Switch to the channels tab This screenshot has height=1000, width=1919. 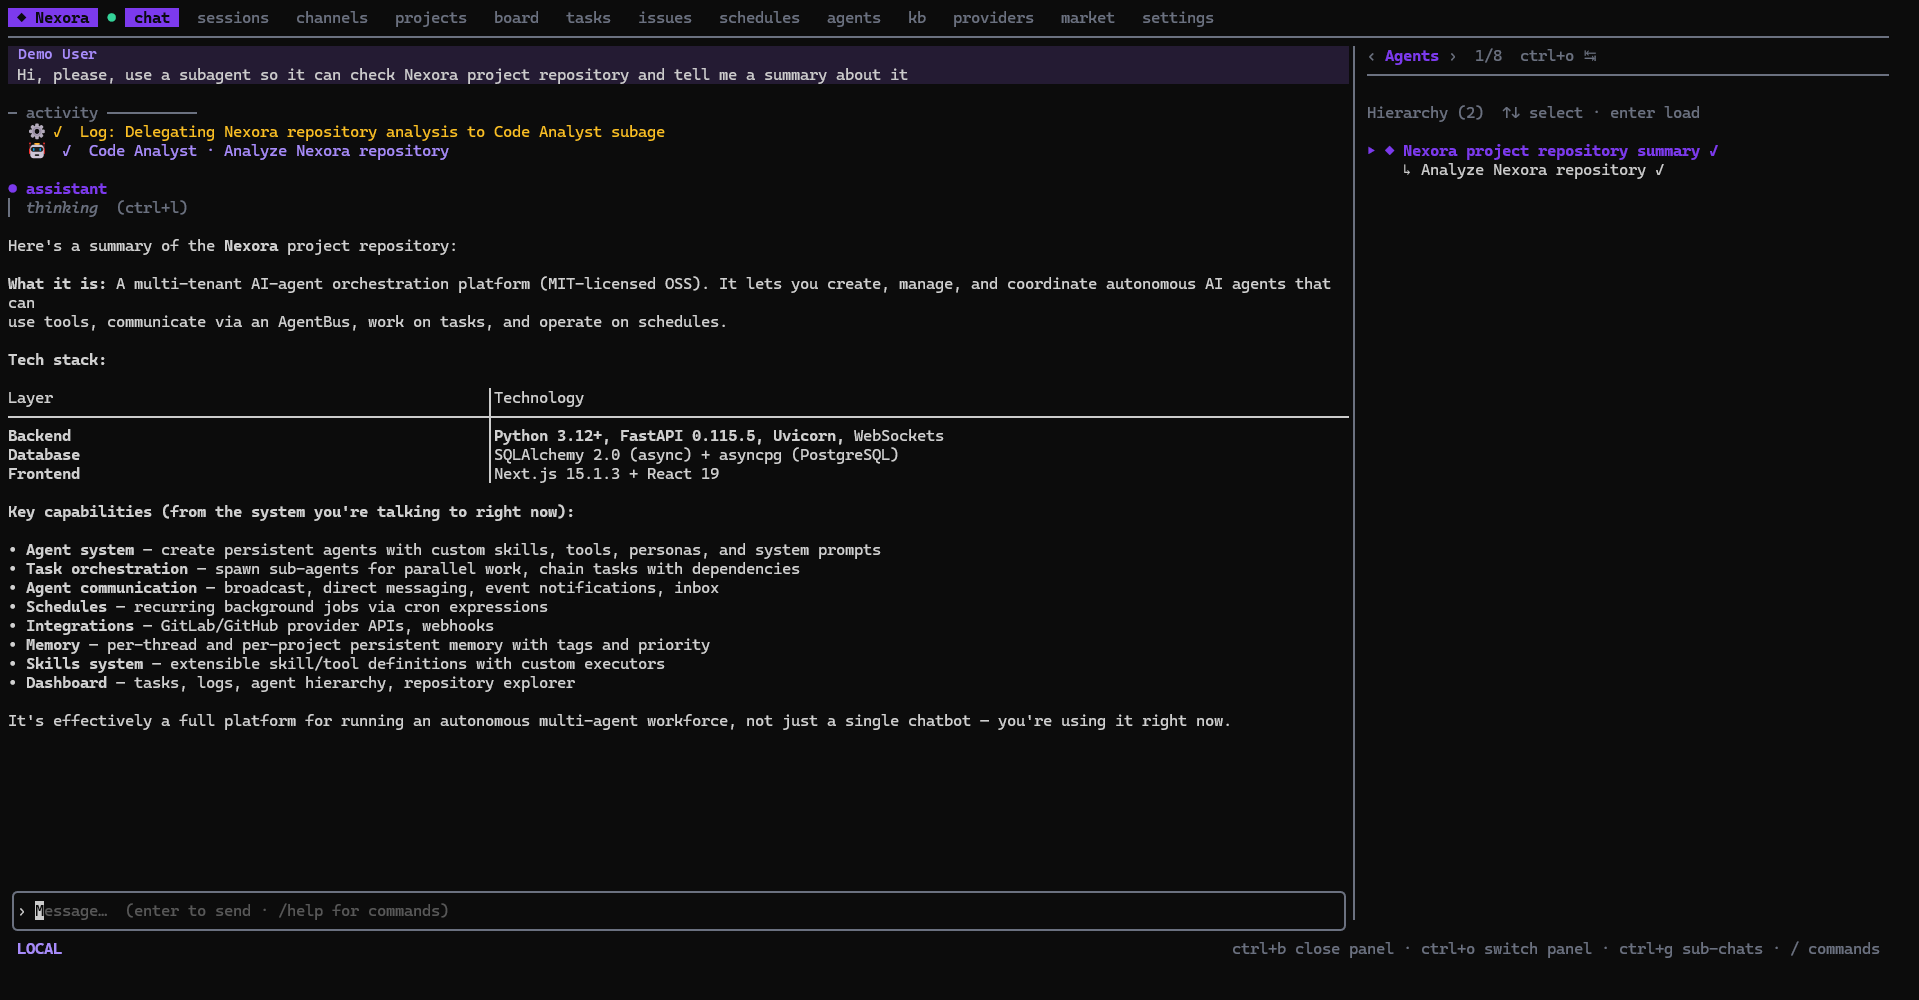click(332, 18)
